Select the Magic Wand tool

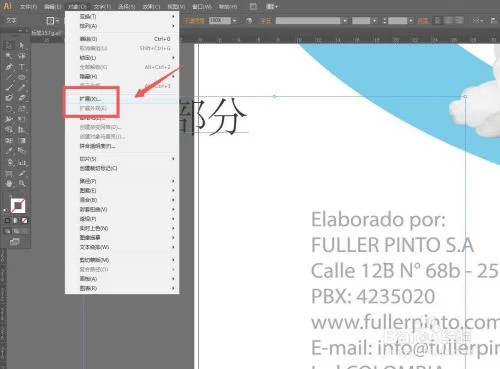9,56
